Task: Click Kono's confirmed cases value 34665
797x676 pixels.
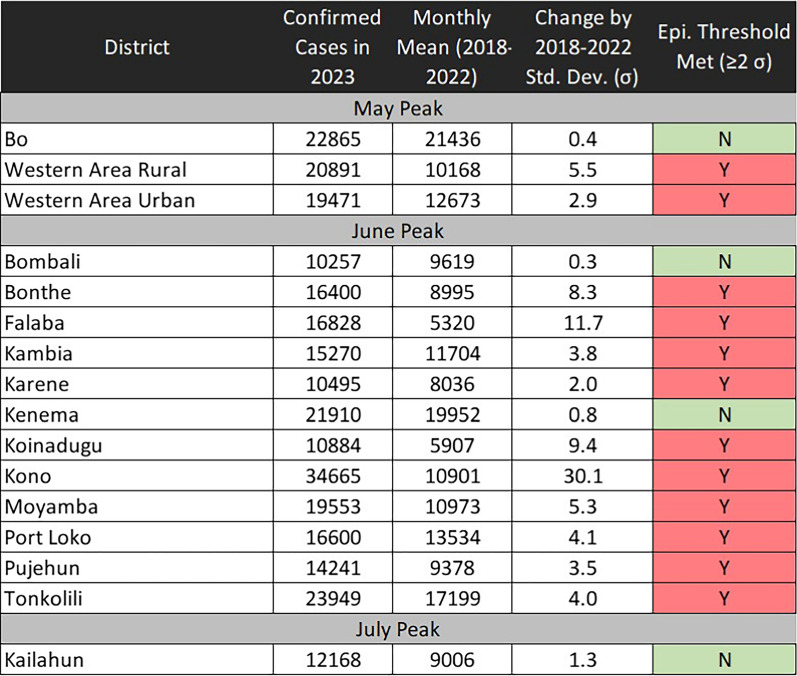Action: click(332, 476)
